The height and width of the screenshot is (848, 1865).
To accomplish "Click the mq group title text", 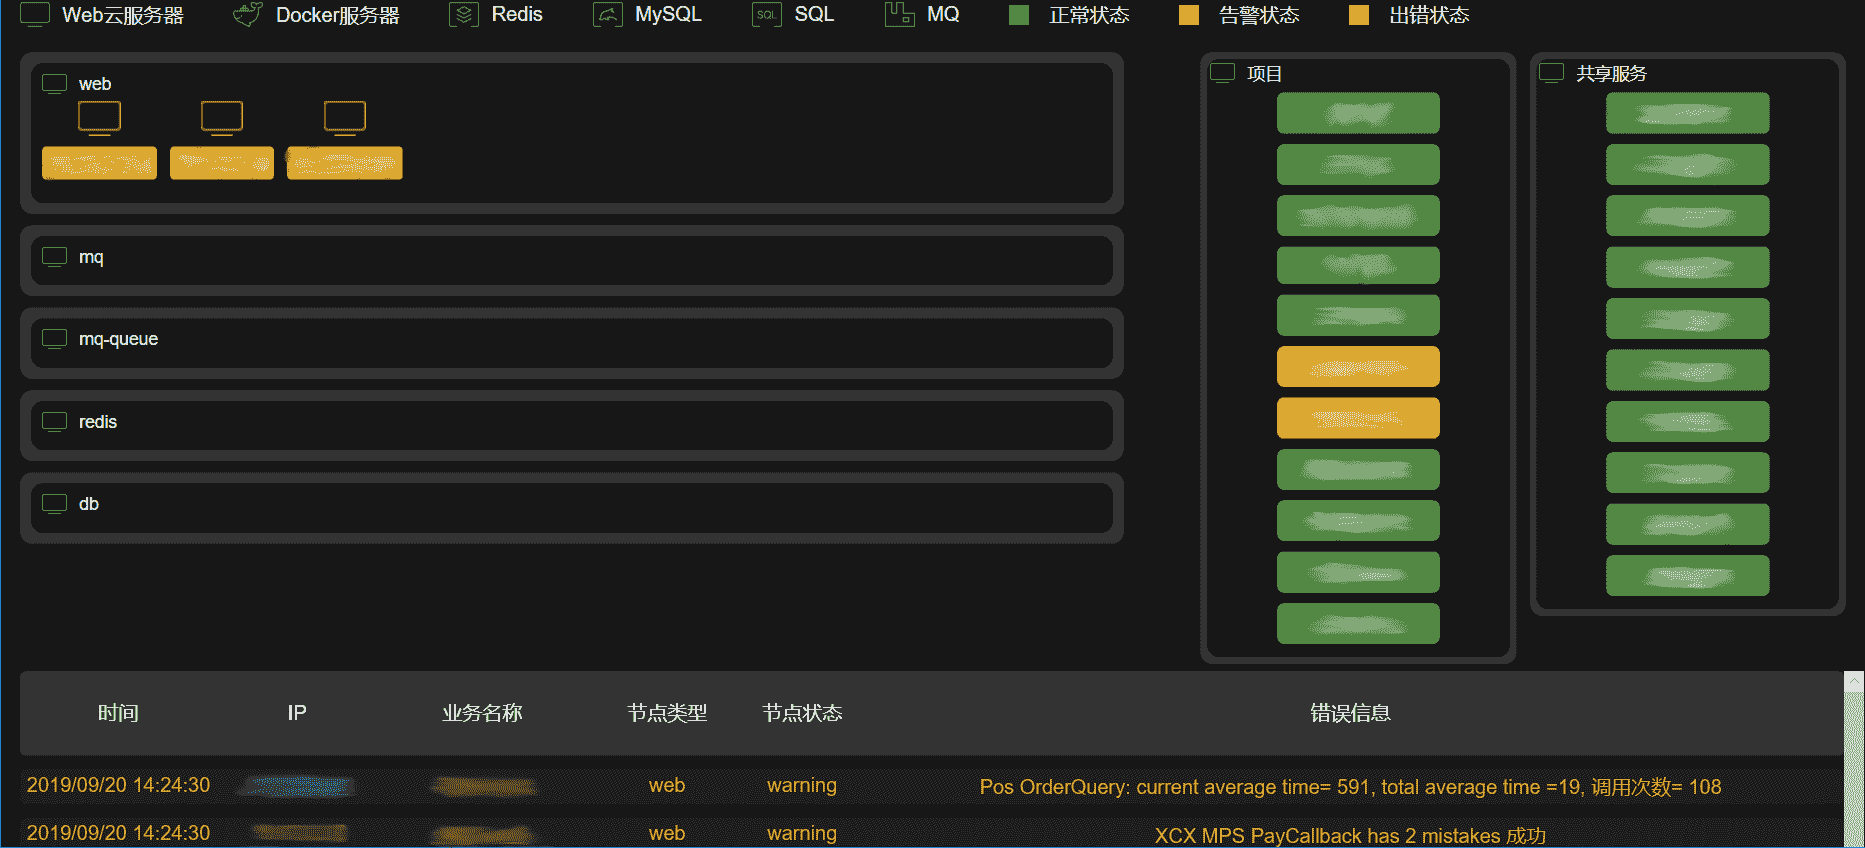I will click(x=91, y=257).
